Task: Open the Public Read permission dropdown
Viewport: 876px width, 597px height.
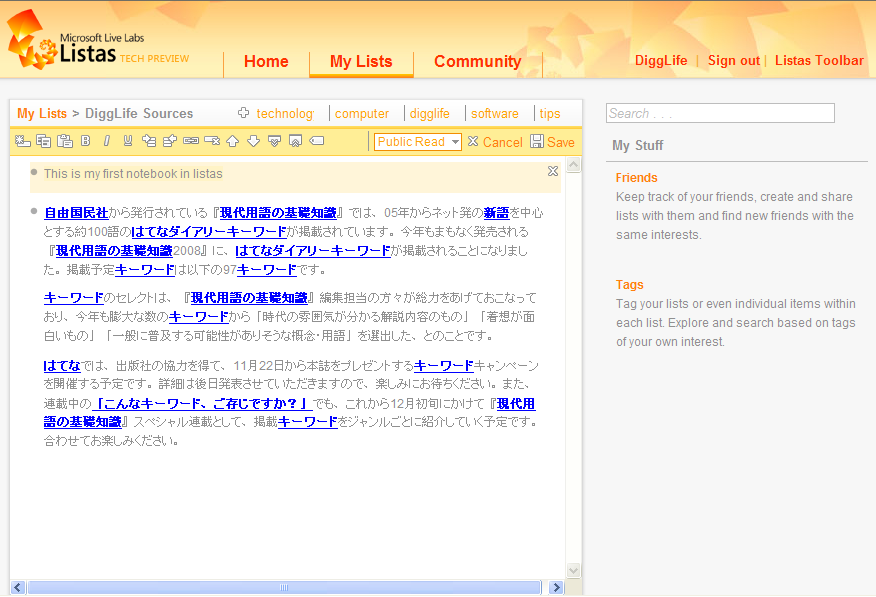Action: tap(418, 142)
